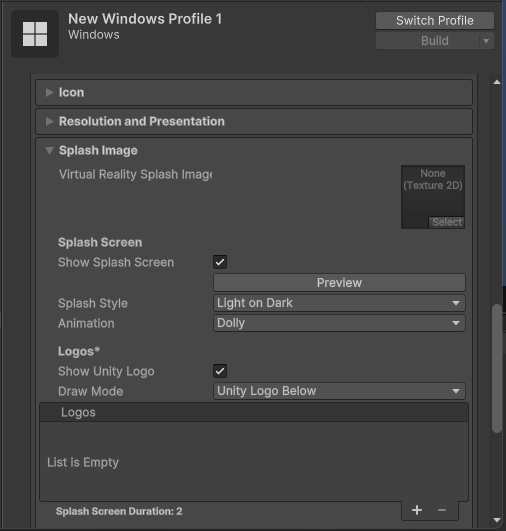Screen dimensions: 506x531
Task: Click the 'New Windows Profile 1' title
Action: click(x=145, y=19)
